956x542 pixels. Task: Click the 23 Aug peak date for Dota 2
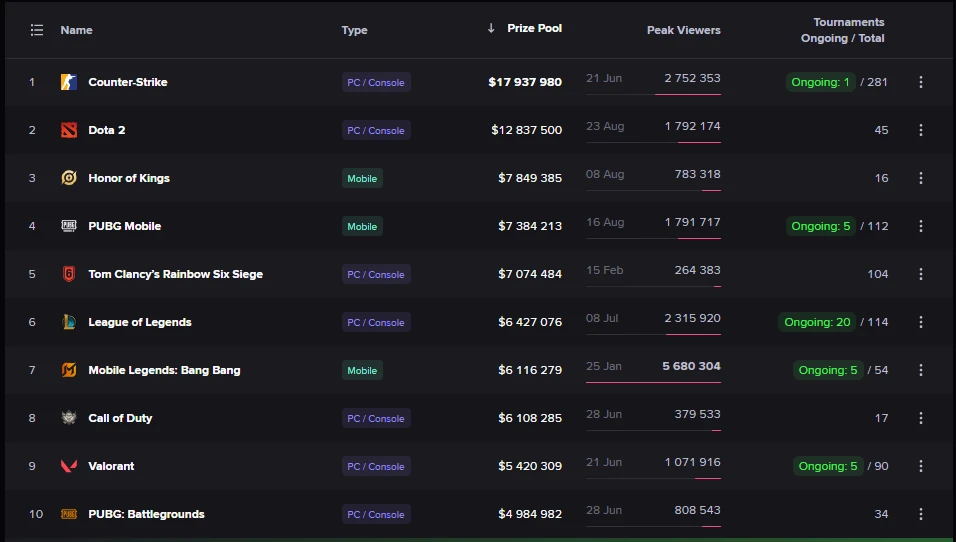pyautogui.click(x=605, y=126)
